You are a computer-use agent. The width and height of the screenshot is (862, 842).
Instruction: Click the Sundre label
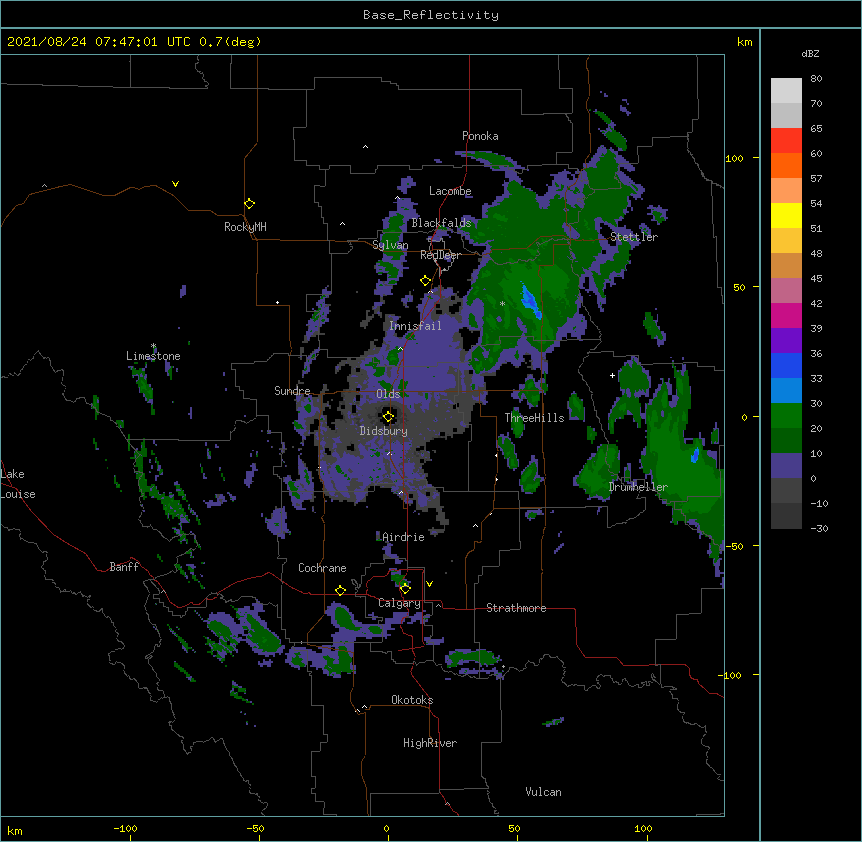(x=292, y=391)
